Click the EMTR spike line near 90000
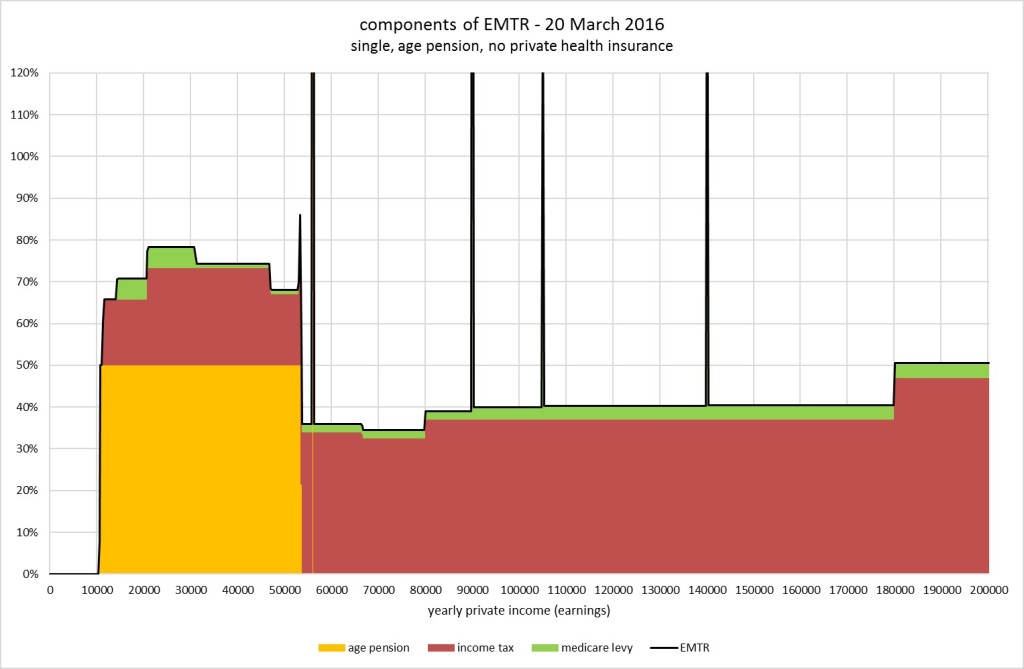Viewport: 1024px width, 669px height. pyautogui.click(x=472, y=240)
